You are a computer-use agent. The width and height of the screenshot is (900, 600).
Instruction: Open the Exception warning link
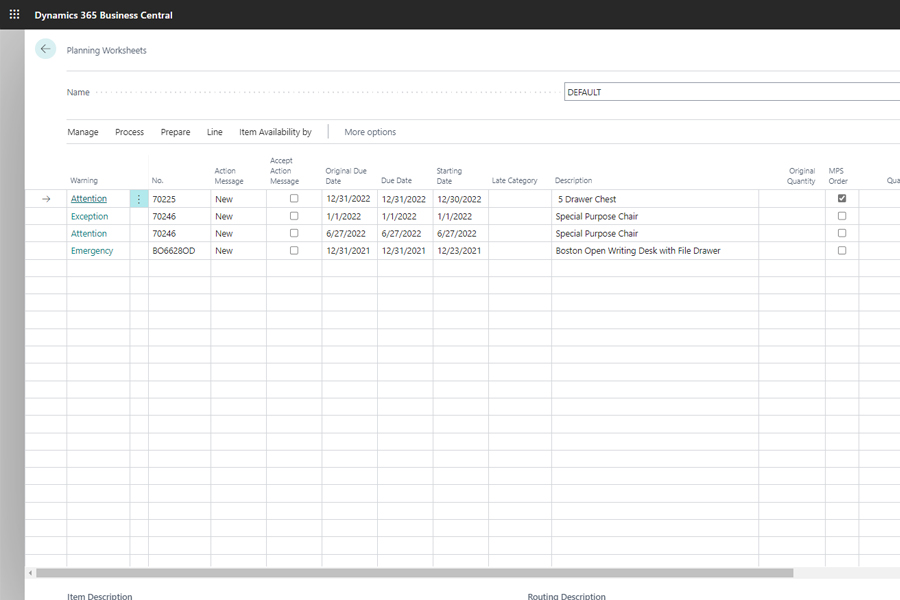click(x=90, y=216)
